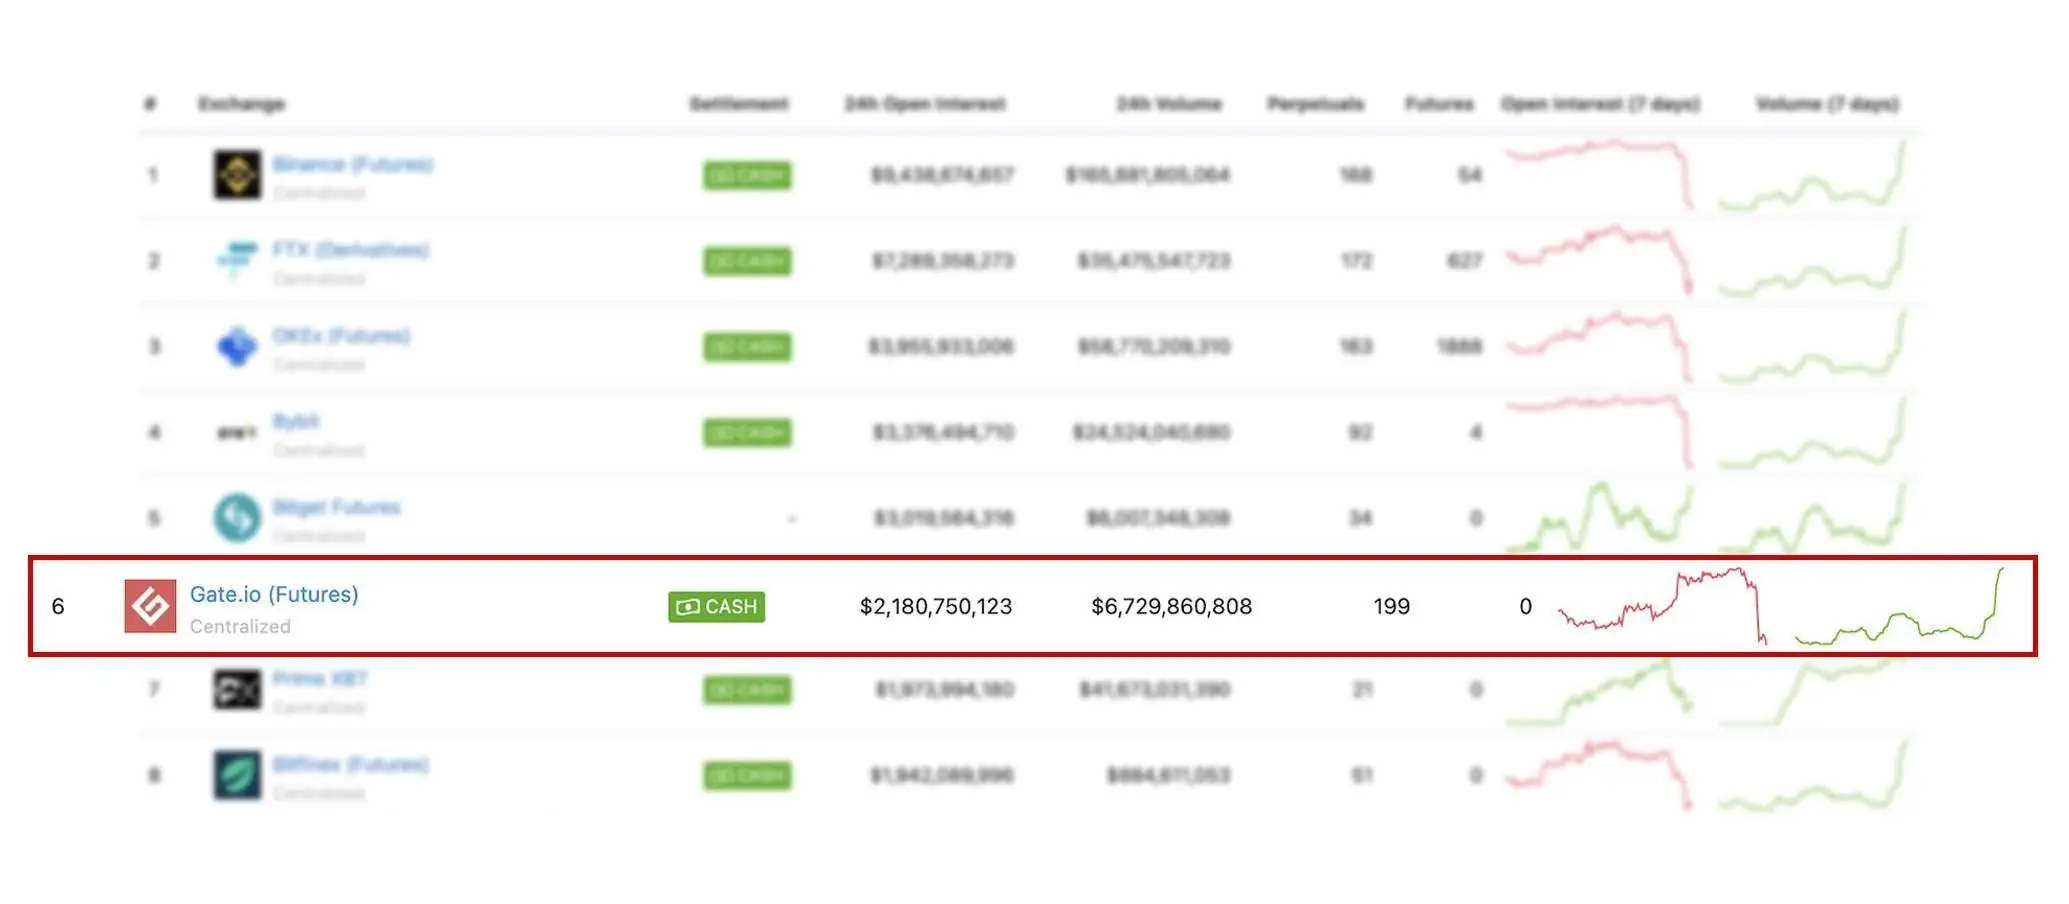Image resolution: width=2069 pixels, height=904 pixels.
Task: Click the CASH settlement badge for Gate.io
Action: point(716,607)
